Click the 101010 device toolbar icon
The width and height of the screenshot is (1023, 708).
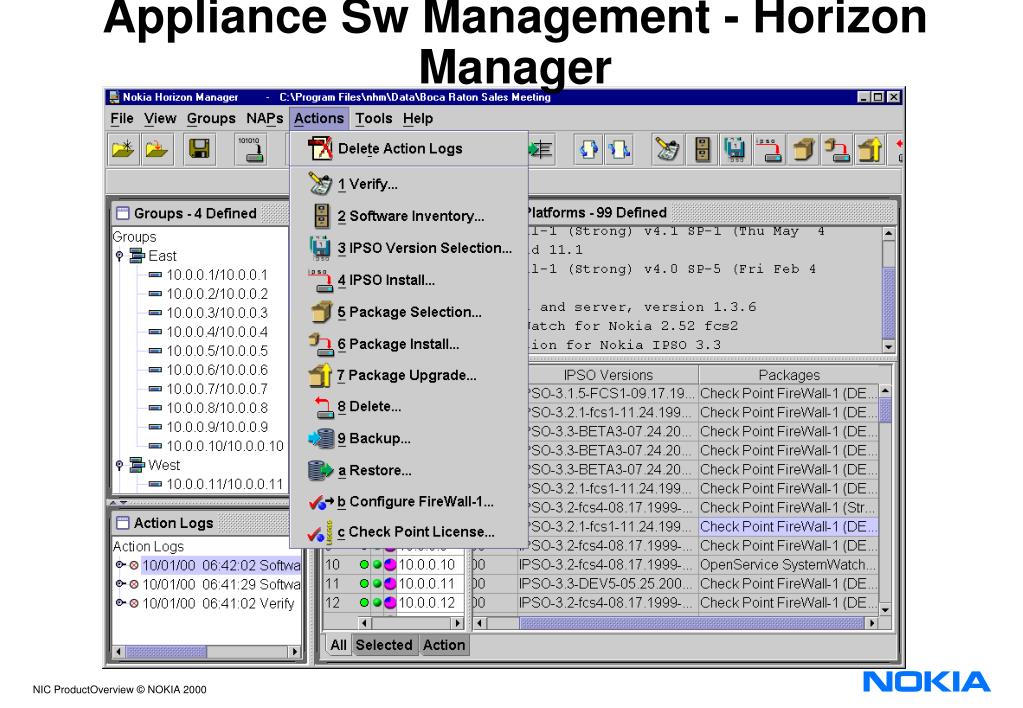click(x=250, y=149)
